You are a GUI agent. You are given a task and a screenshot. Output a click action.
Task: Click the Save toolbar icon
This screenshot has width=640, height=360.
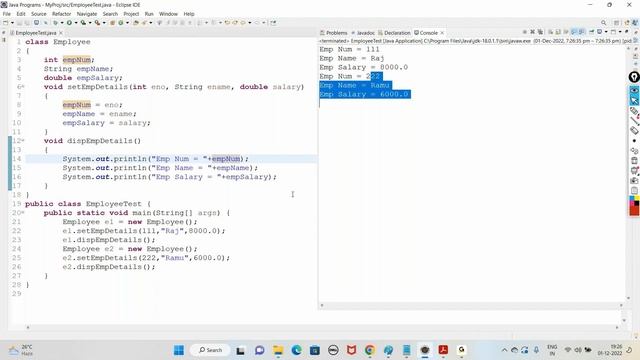point(19,22)
